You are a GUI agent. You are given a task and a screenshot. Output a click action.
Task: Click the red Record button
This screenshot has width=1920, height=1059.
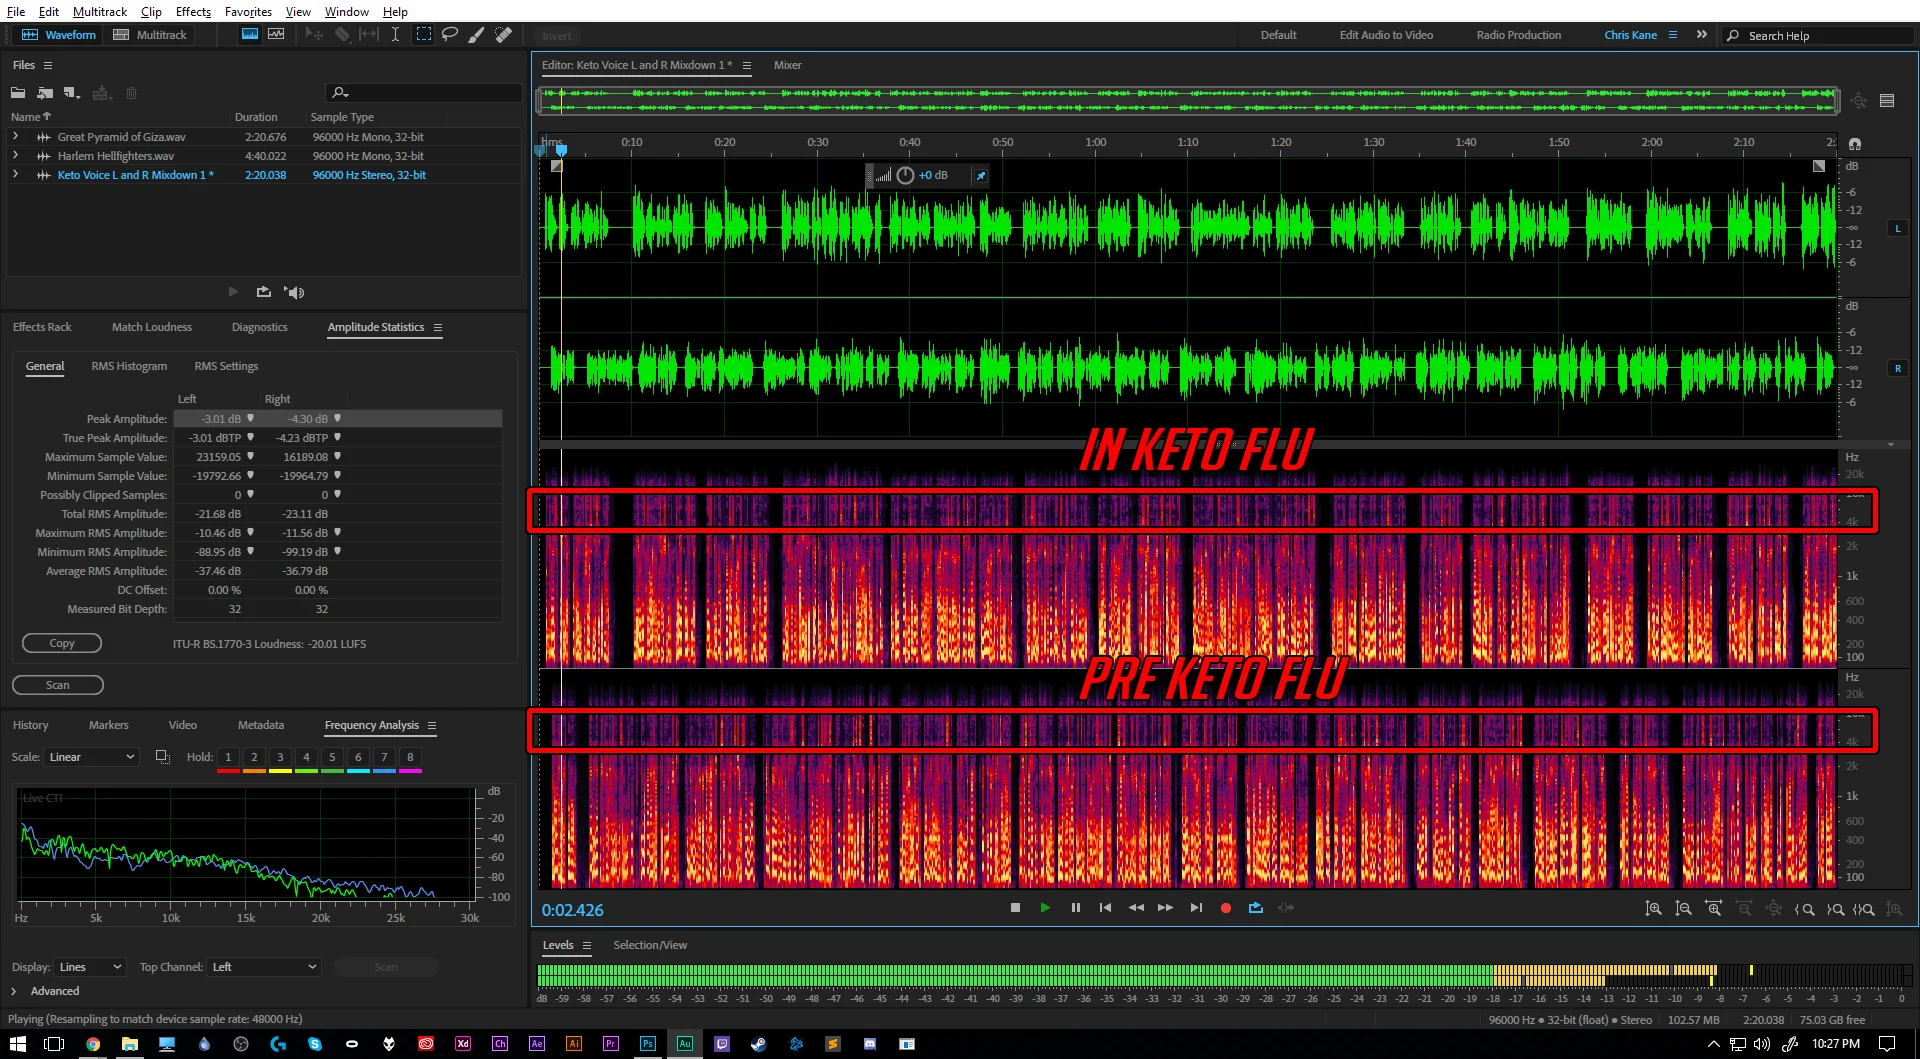[1226, 908]
